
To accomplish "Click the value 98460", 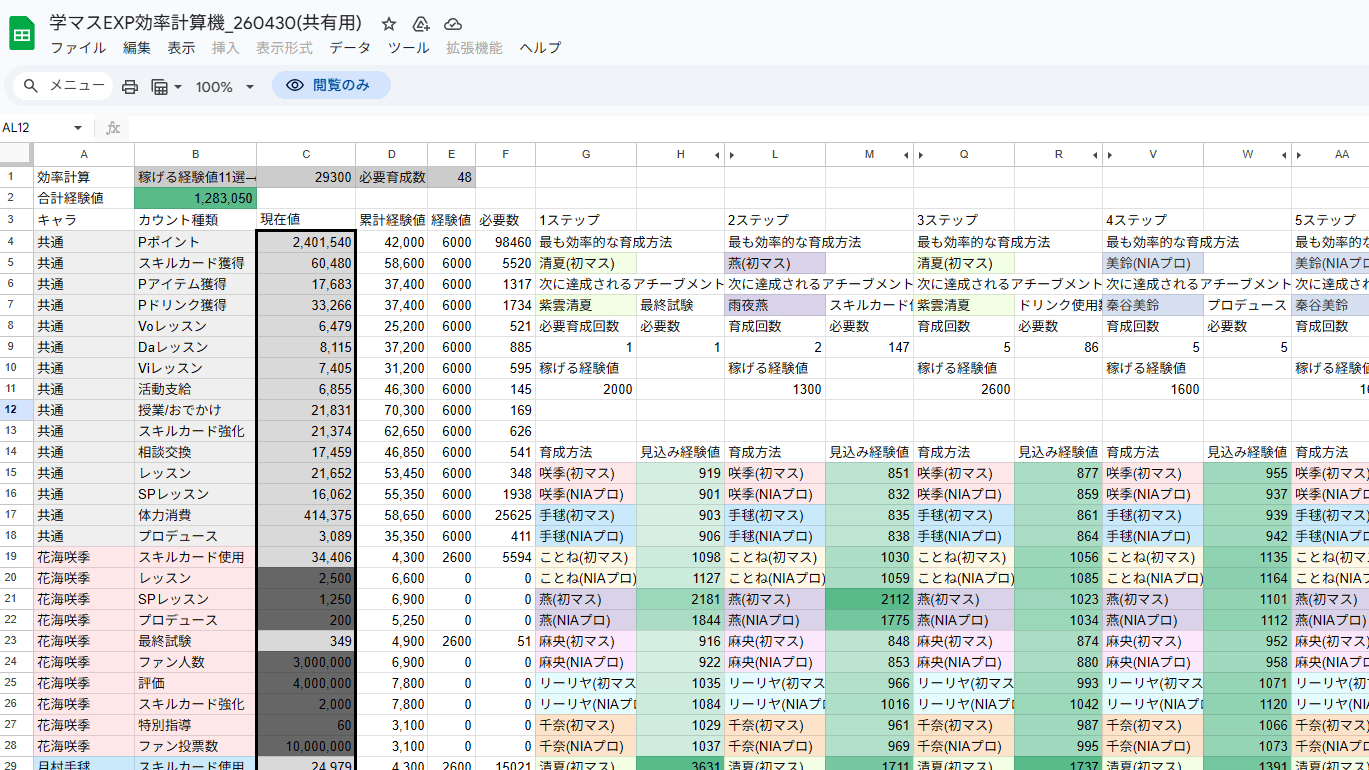I will tap(505, 242).
